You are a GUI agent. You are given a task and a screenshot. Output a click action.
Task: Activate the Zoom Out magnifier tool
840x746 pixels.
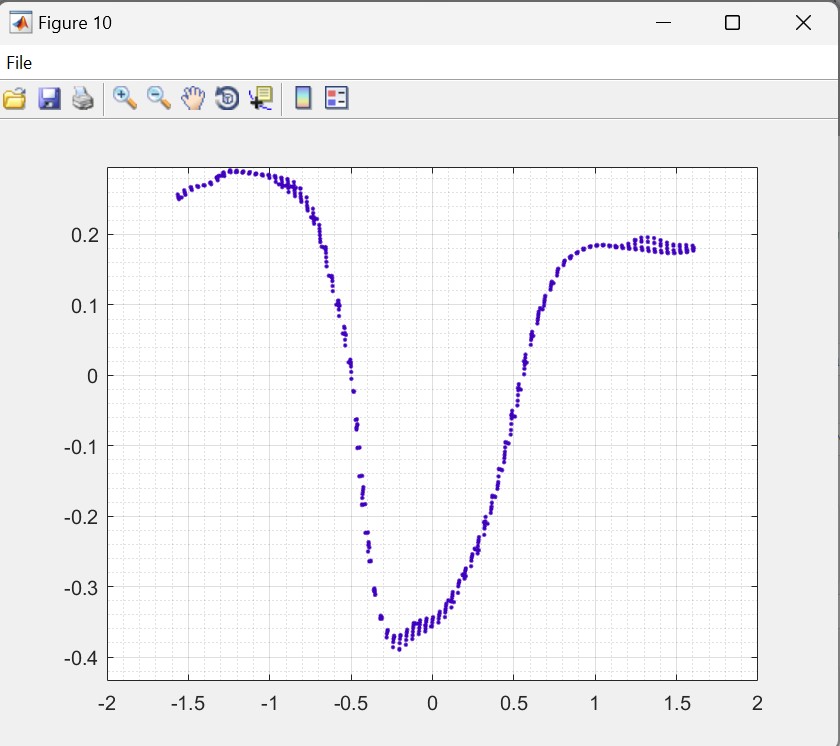coord(159,98)
